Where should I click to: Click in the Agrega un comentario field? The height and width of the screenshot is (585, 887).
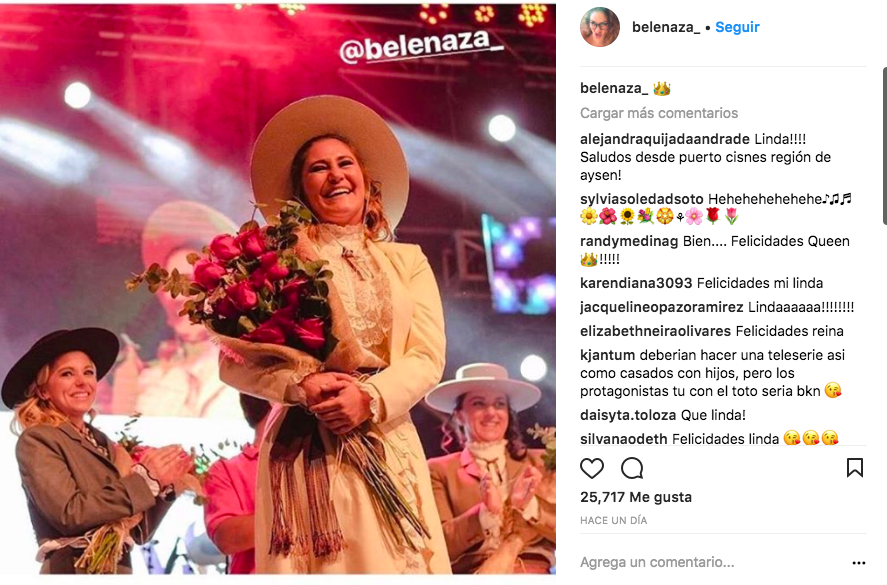click(x=713, y=562)
